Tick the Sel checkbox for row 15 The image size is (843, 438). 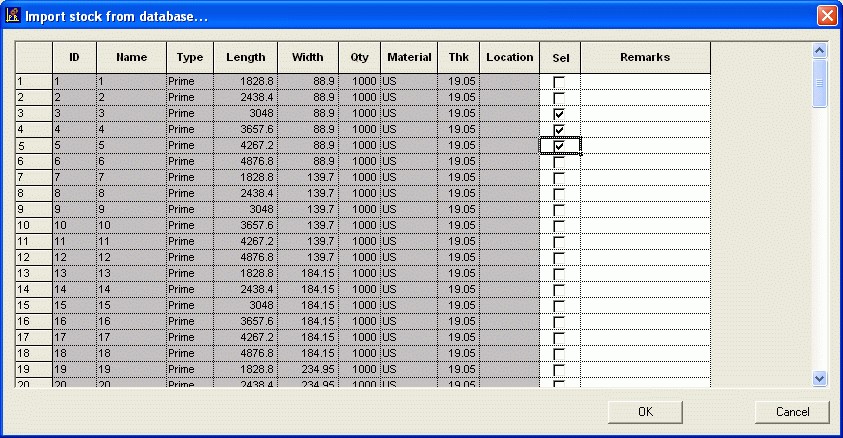pyautogui.click(x=559, y=306)
